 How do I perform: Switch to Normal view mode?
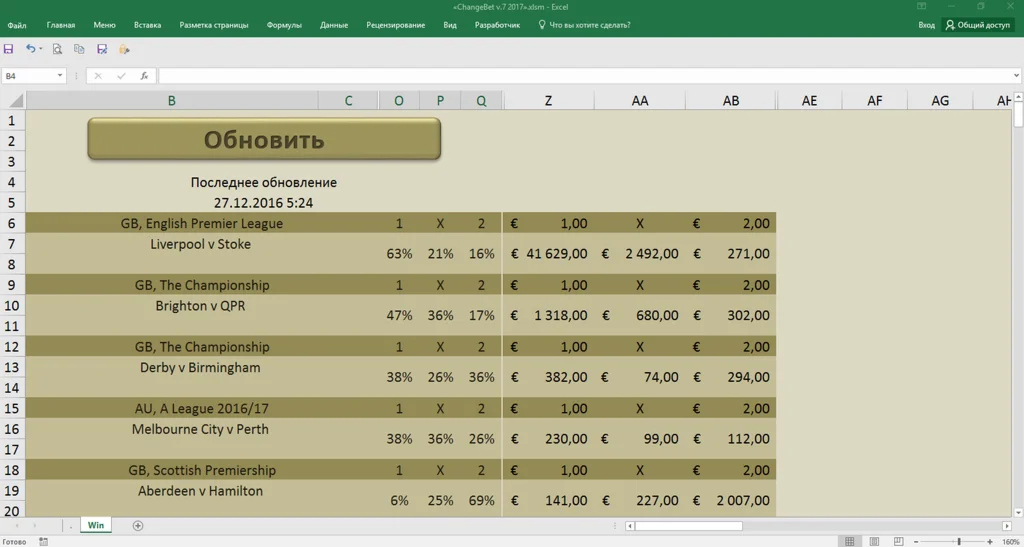click(x=849, y=542)
